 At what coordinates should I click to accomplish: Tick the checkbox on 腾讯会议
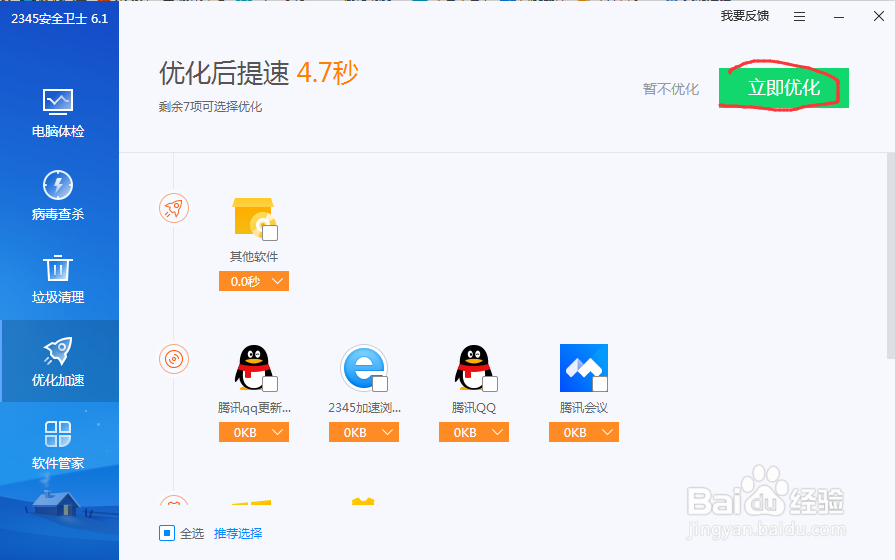[x=600, y=384]
